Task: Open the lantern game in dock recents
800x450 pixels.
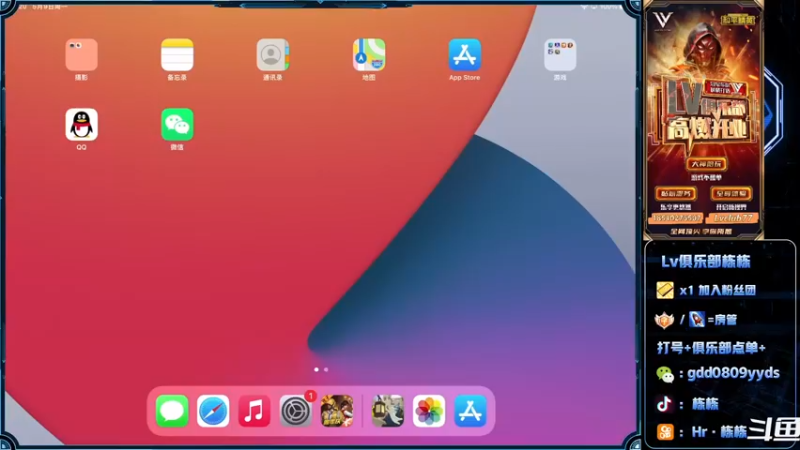Action: 388,411
